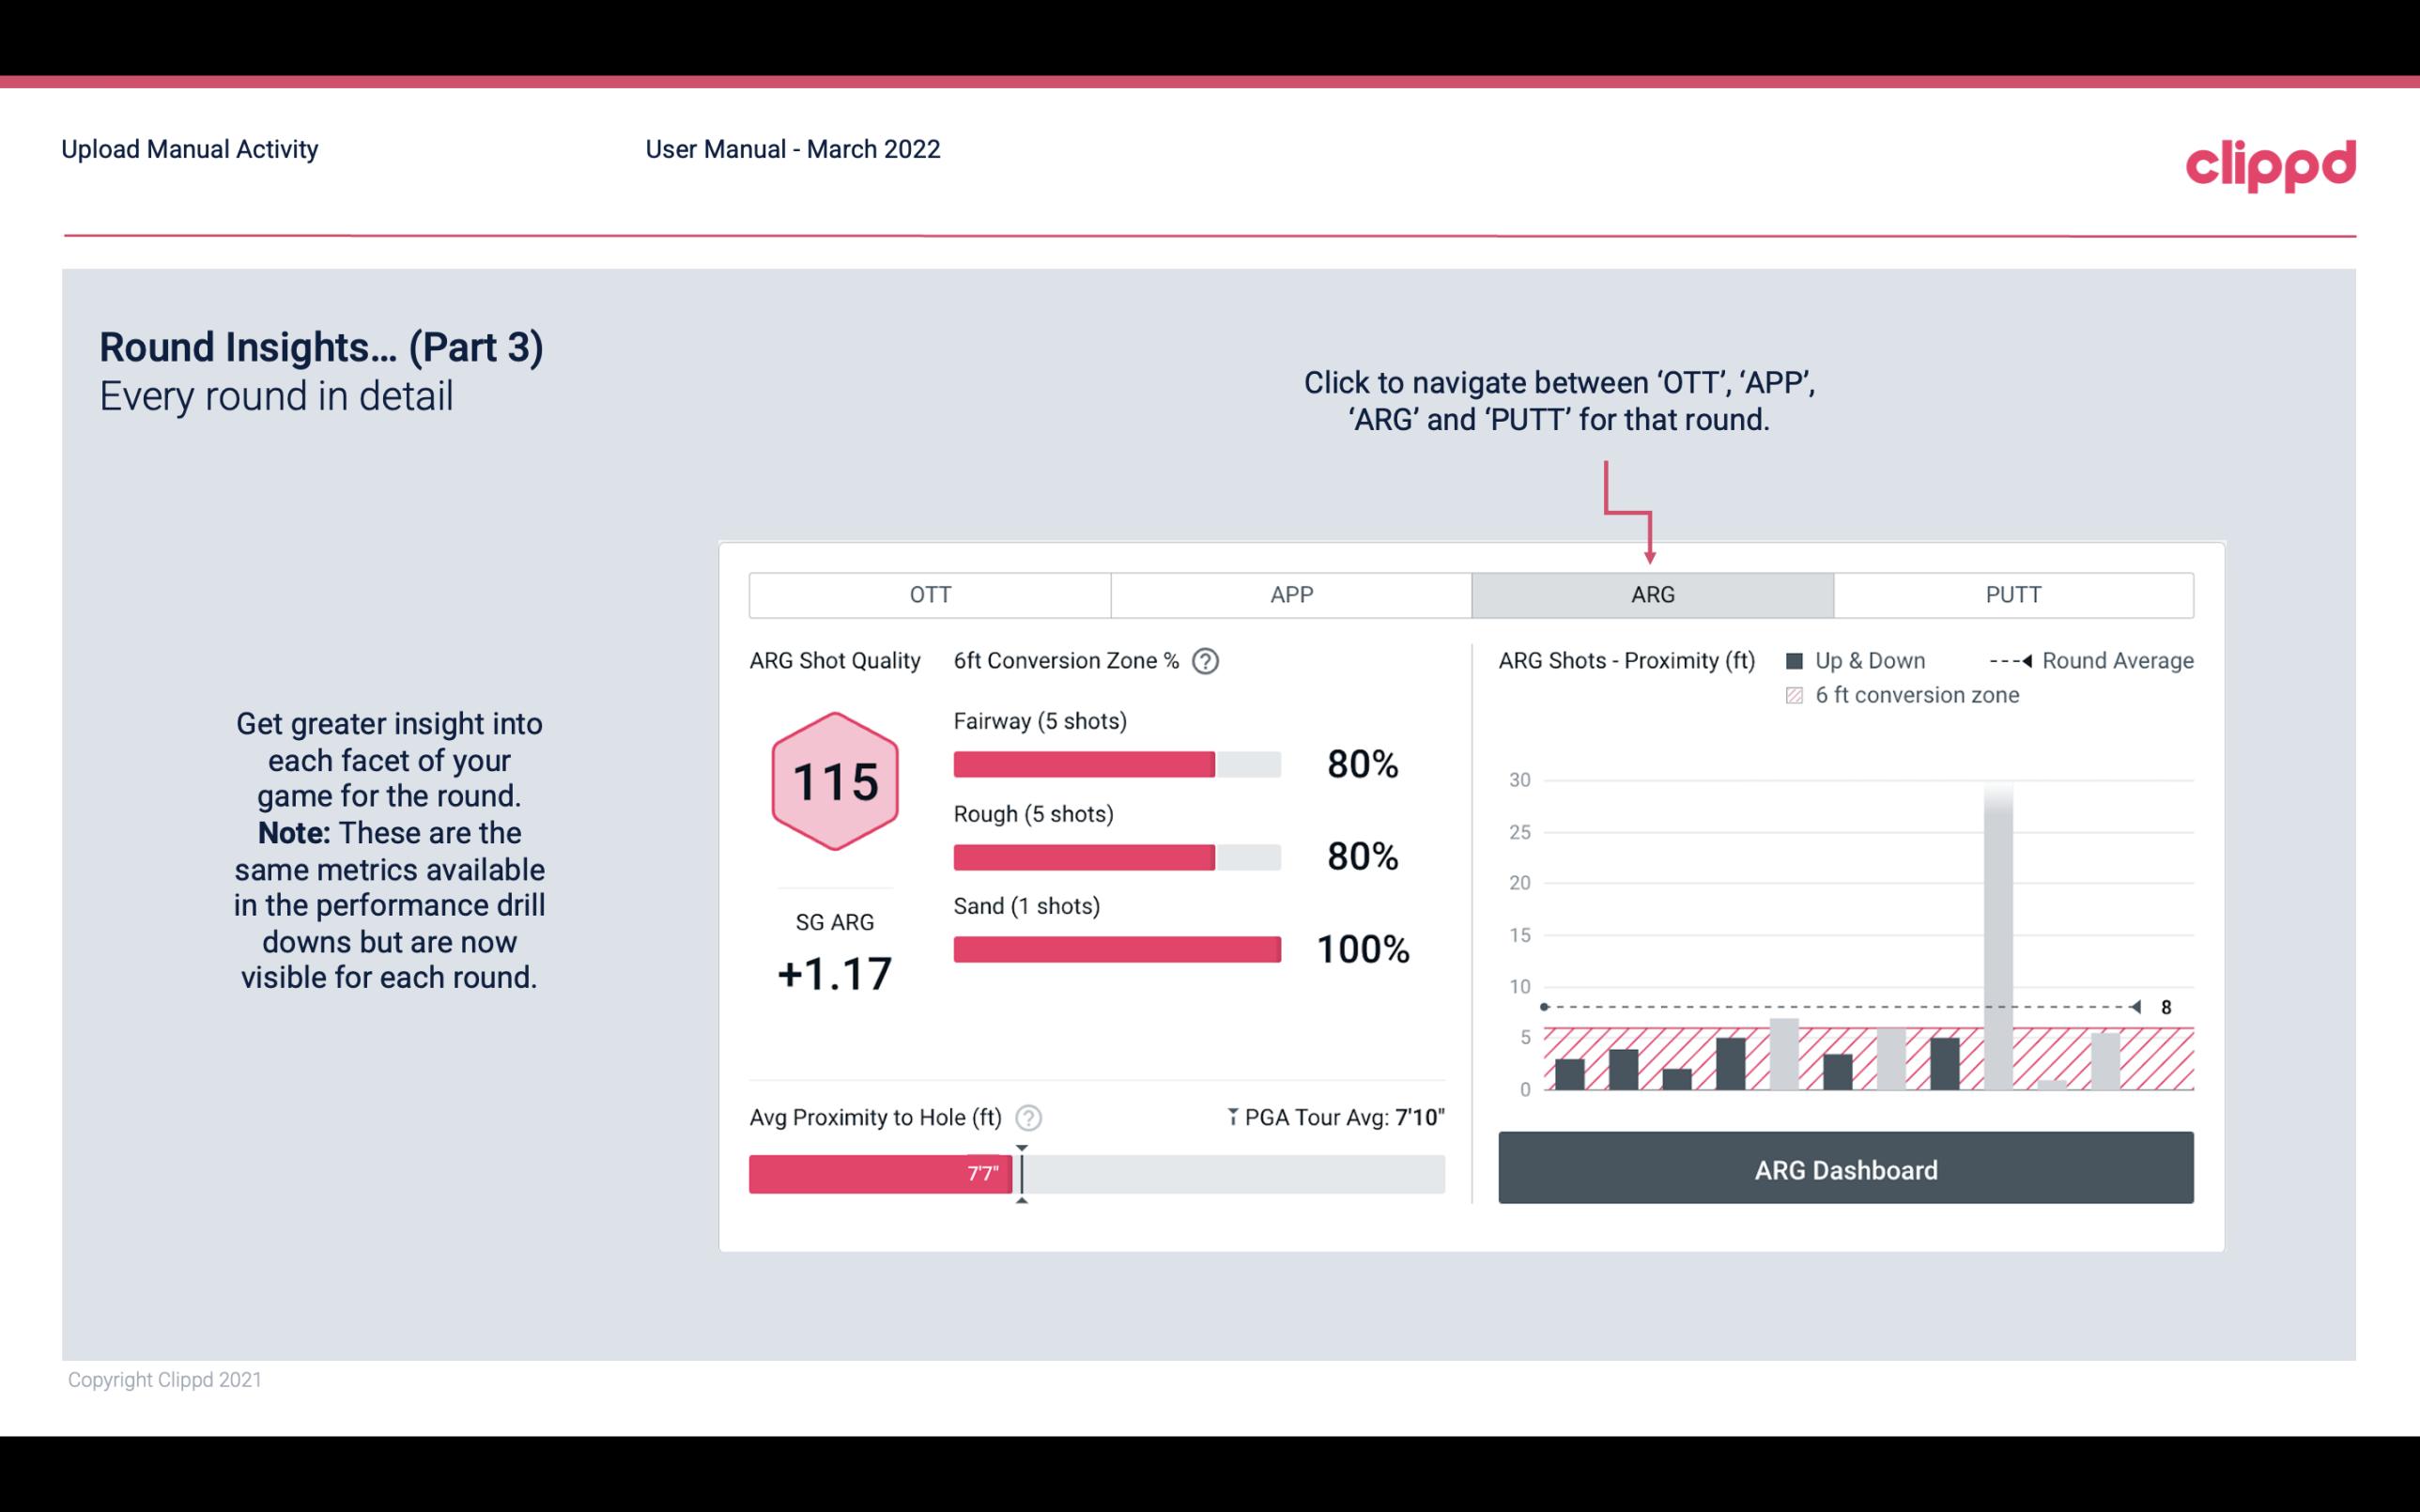The height and width of the screenshot is (1512, 2420).
Task: Click the Upload Manual Activity link
Action: click(x=192, y=148)
